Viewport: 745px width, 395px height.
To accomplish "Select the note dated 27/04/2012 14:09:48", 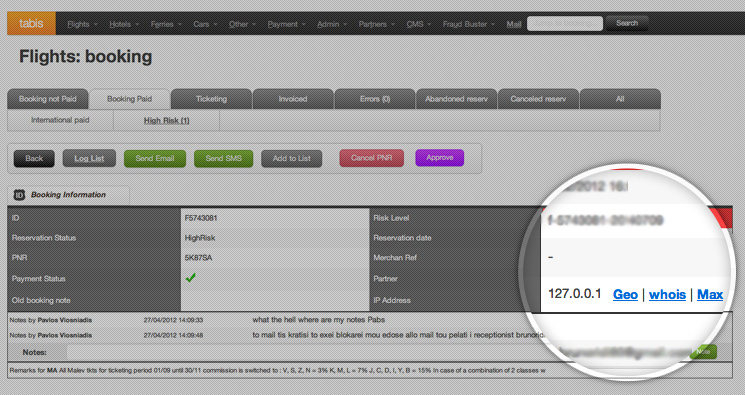I will [173, 335].
